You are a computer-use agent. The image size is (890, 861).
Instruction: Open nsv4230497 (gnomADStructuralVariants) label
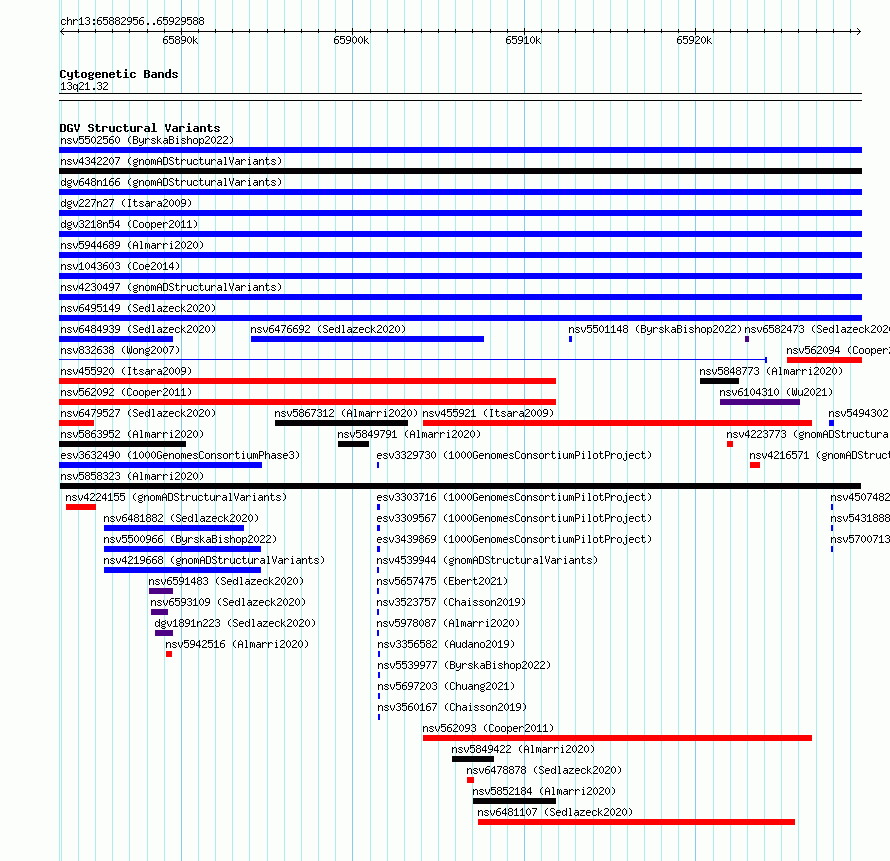click(171, 287)
